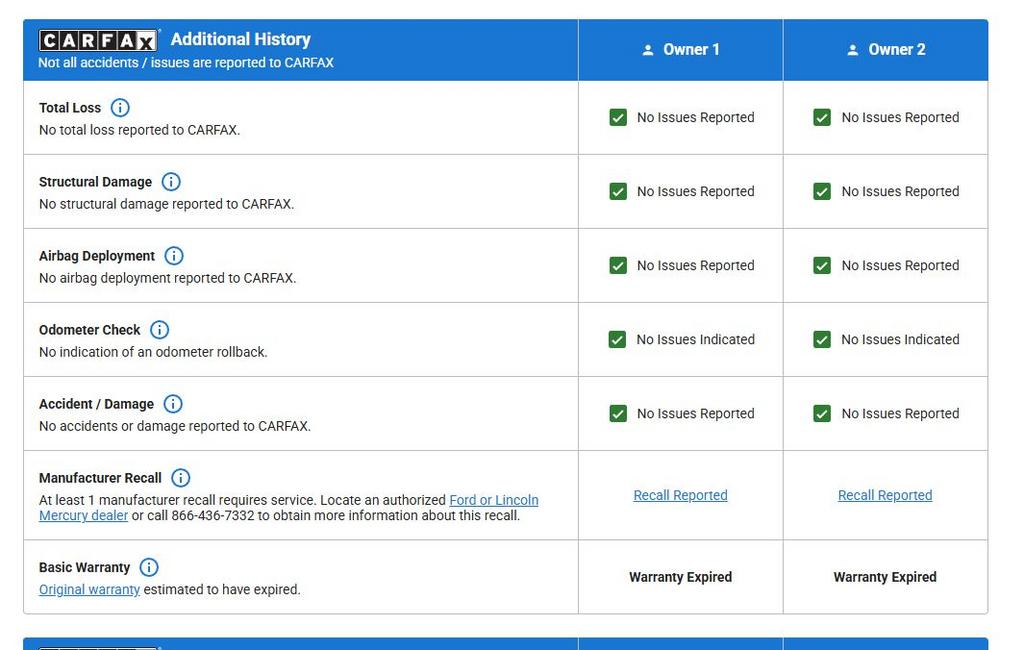Click Accident / Damage check for Owner 2
The image size is (1024, 650).
(x=822, y=414)
